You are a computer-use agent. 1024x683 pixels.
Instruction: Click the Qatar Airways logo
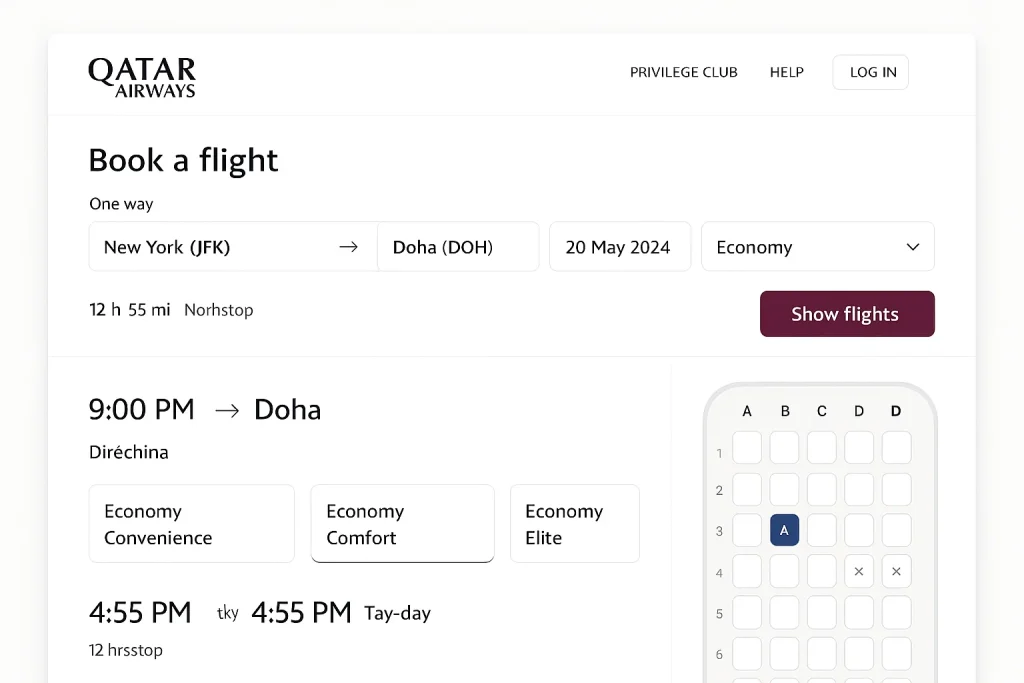(x=142, y=77)
